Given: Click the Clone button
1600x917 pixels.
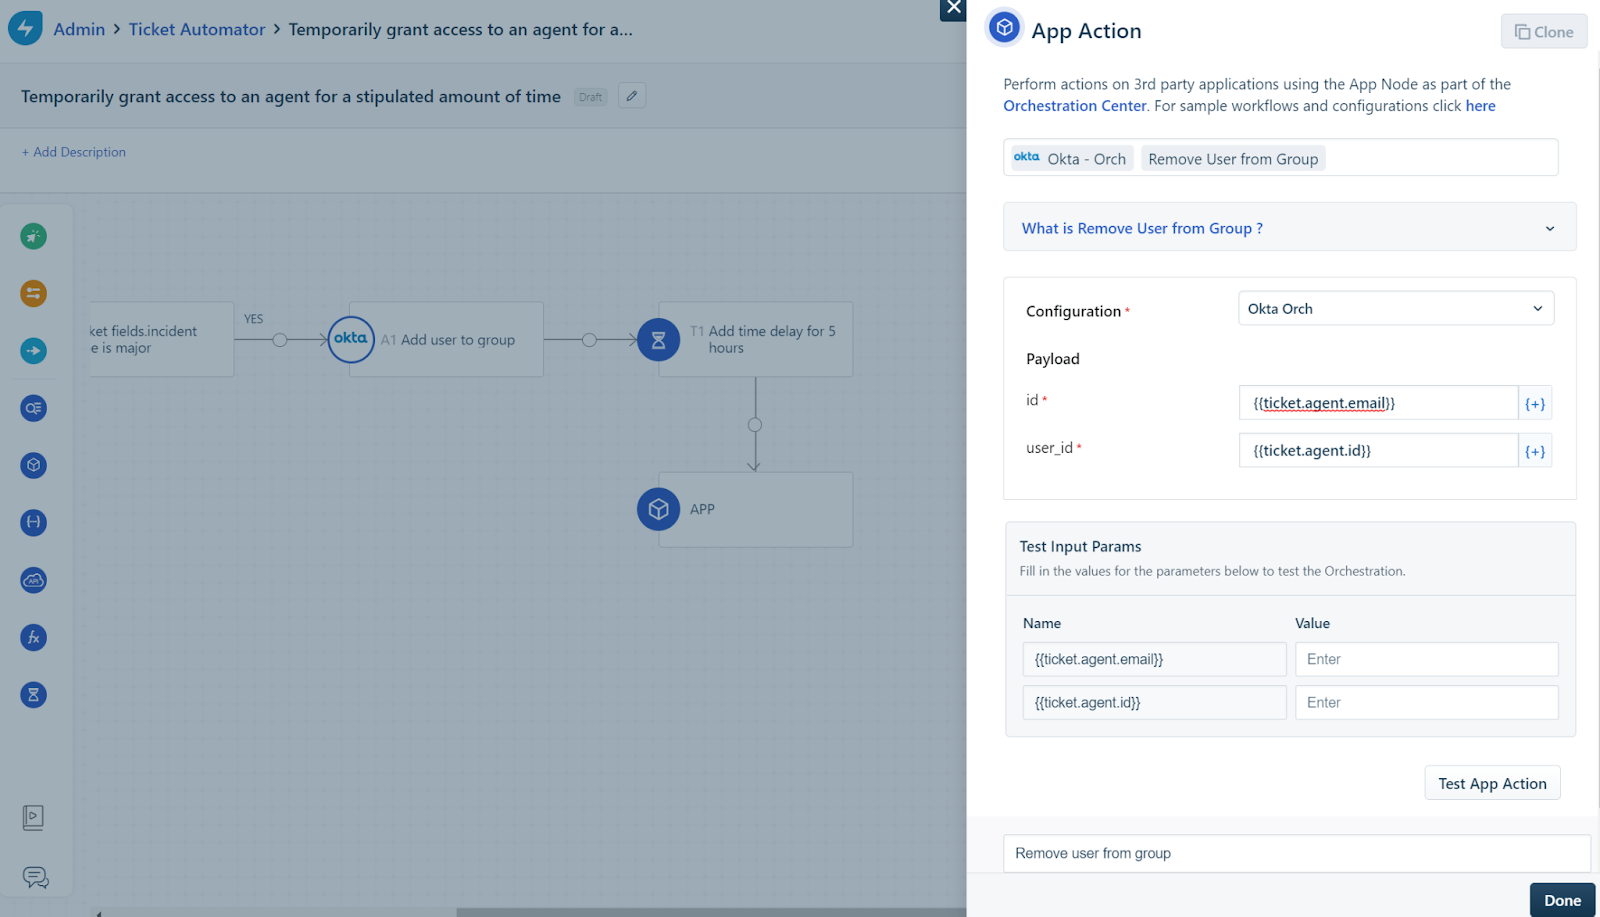Looking at the screenshot, I should (x=1544, y=31).
